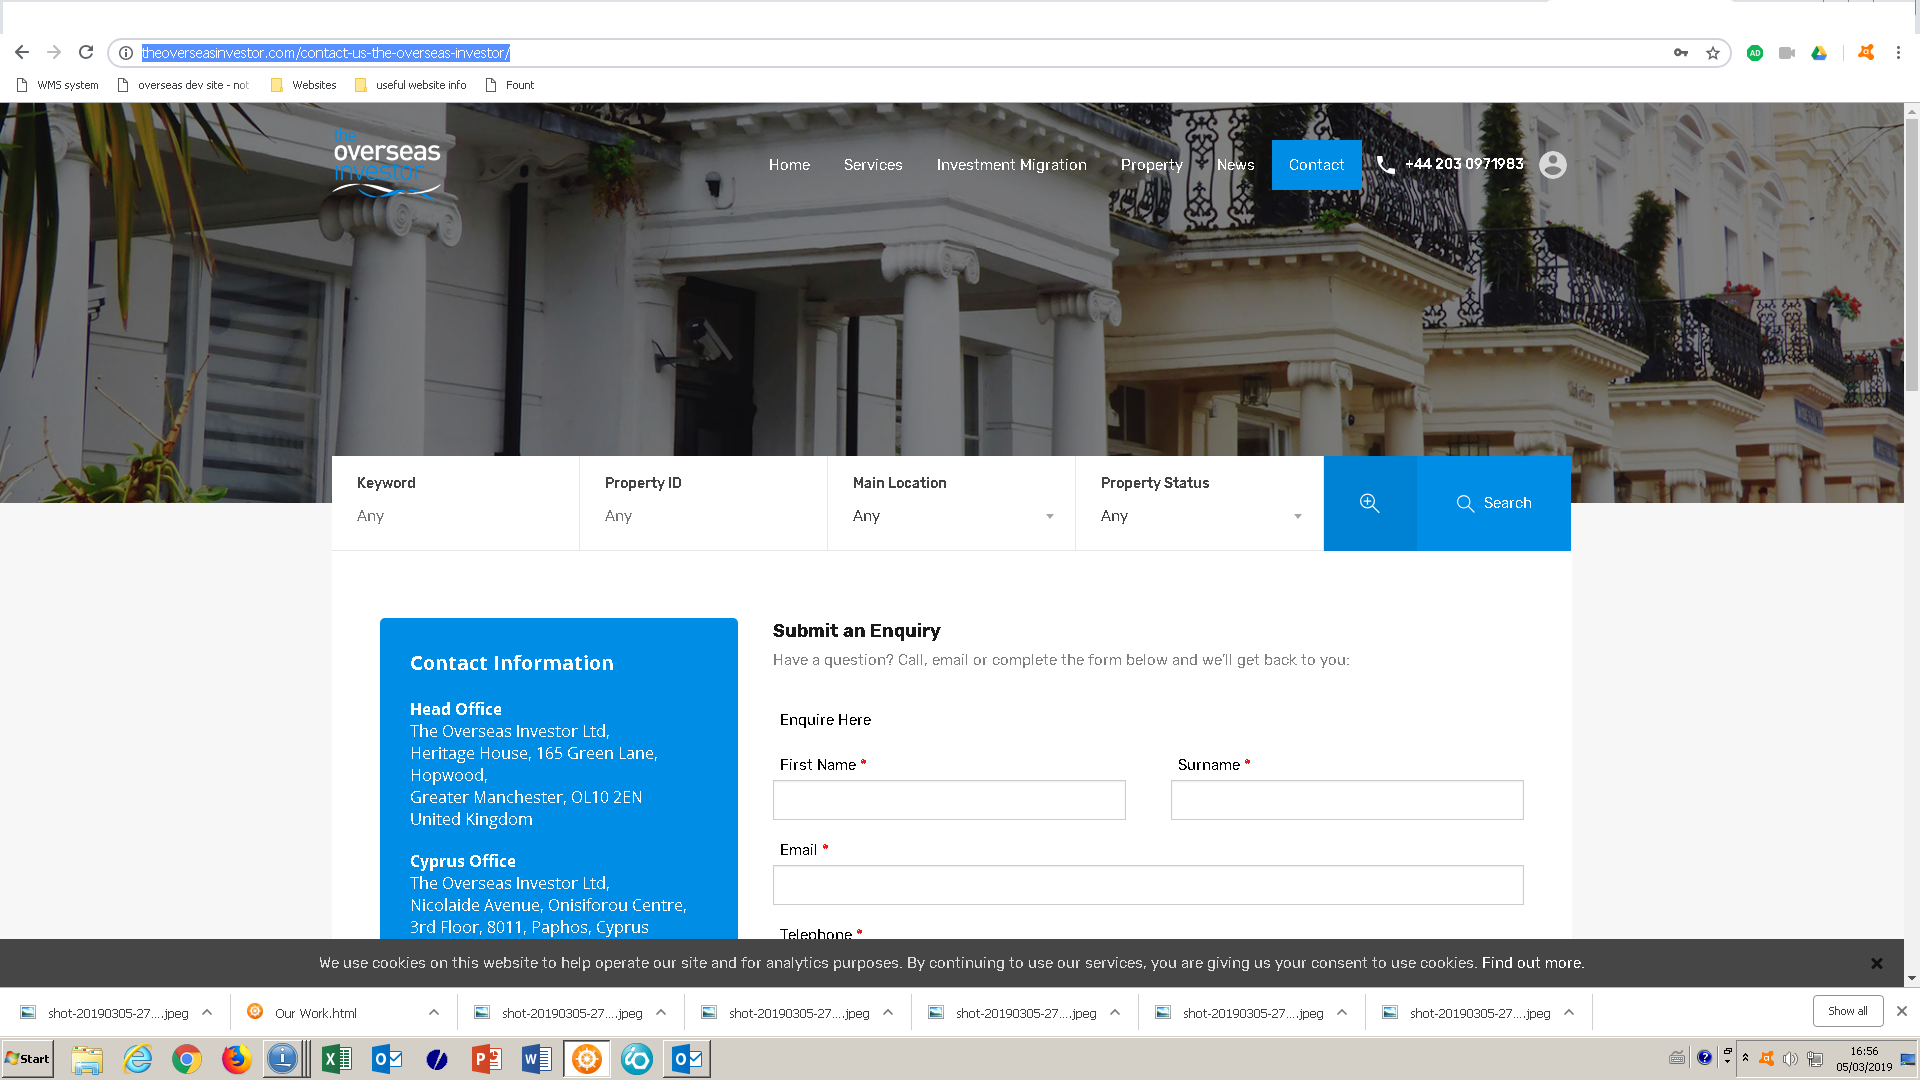Click the phone handset icon in header
Screen dimensions: 1920x1080
[x=1386, y=165]
